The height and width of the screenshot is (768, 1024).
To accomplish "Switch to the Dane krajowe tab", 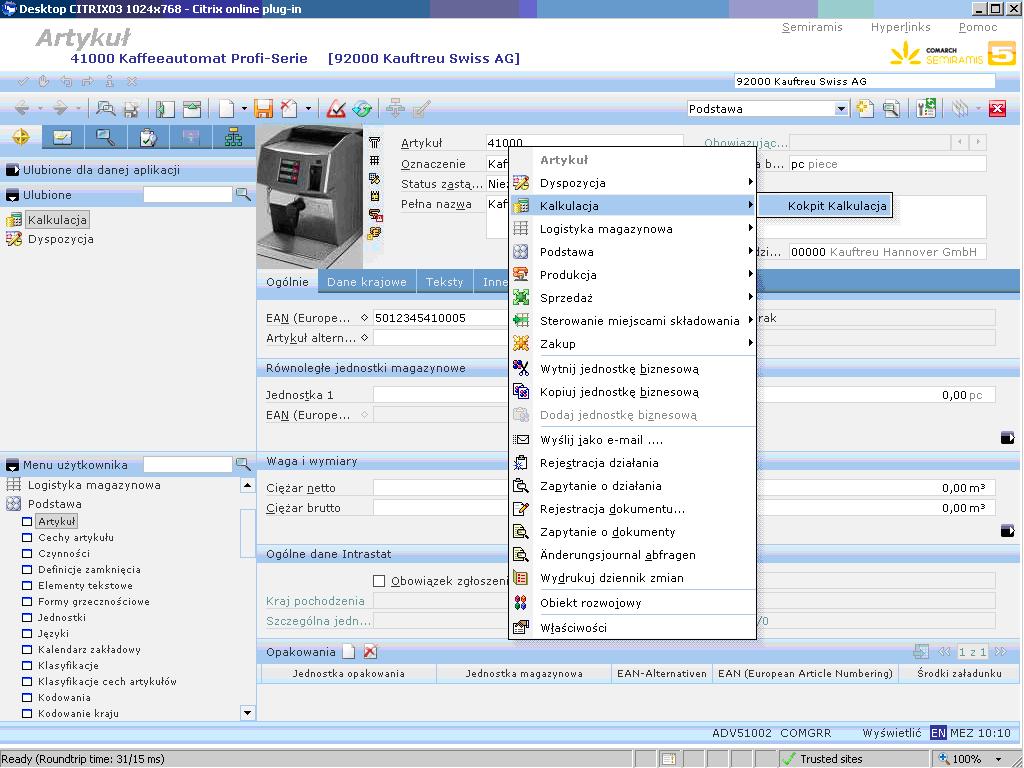I will 366,282.
